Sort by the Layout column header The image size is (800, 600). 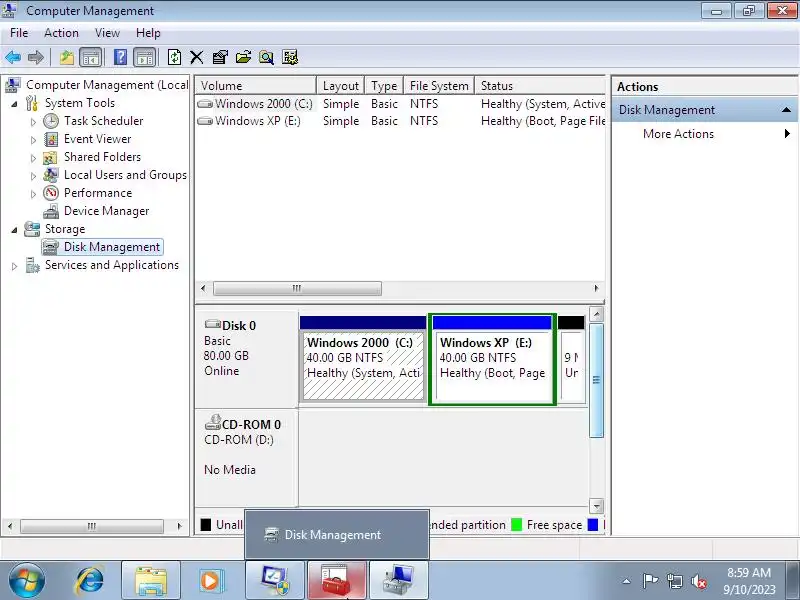(341, 86)
